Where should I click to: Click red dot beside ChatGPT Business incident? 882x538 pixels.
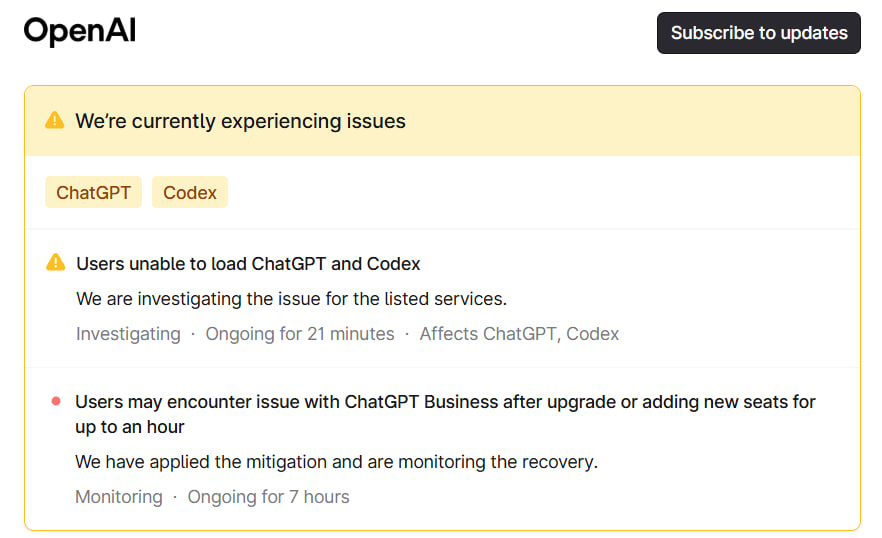[x=56, y=402]
